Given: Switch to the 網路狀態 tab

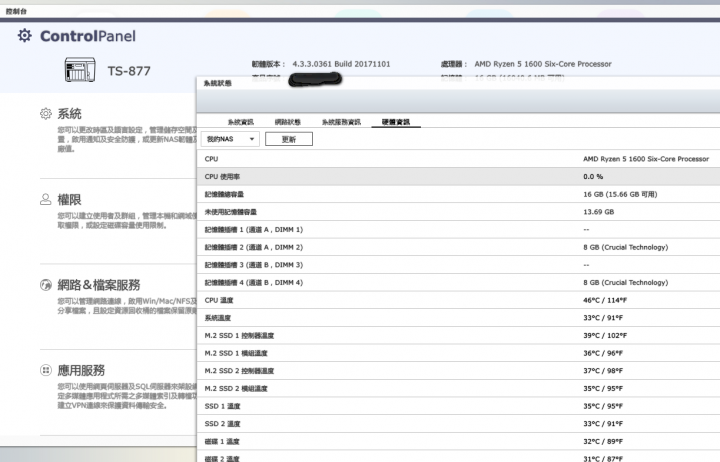Looking at the screenshot, I should (287, 122).
